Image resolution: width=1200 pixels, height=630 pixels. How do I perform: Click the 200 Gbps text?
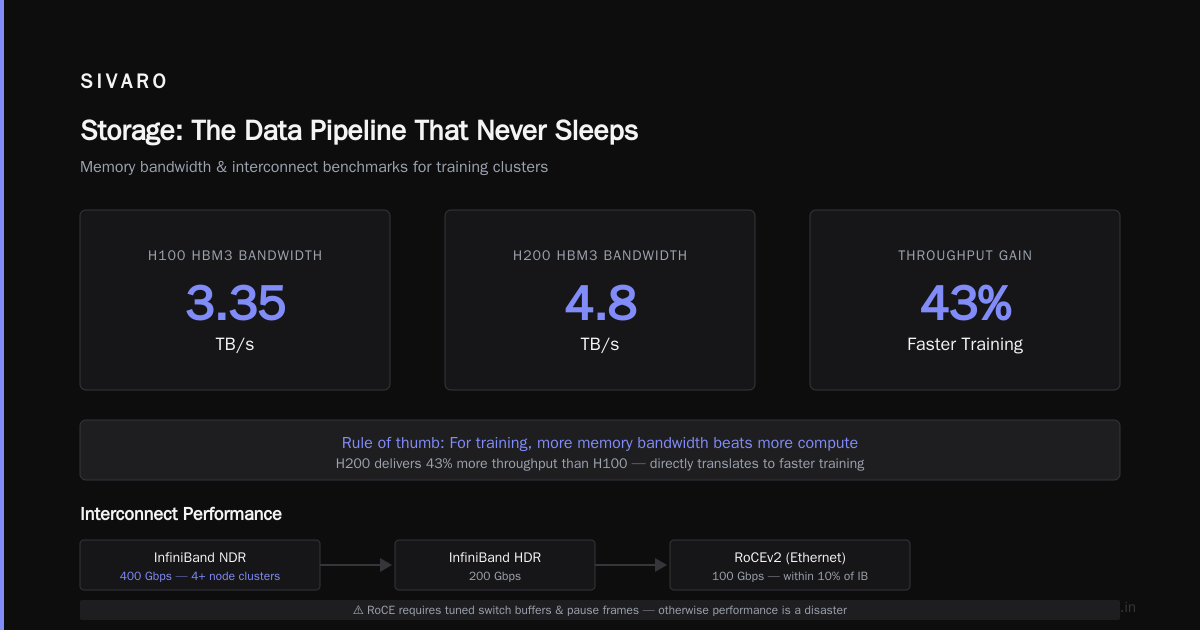(x=495, y=576)
